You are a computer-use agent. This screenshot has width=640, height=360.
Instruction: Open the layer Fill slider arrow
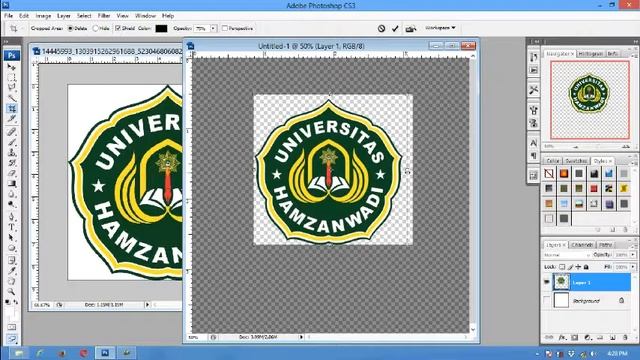pos(633,267)
